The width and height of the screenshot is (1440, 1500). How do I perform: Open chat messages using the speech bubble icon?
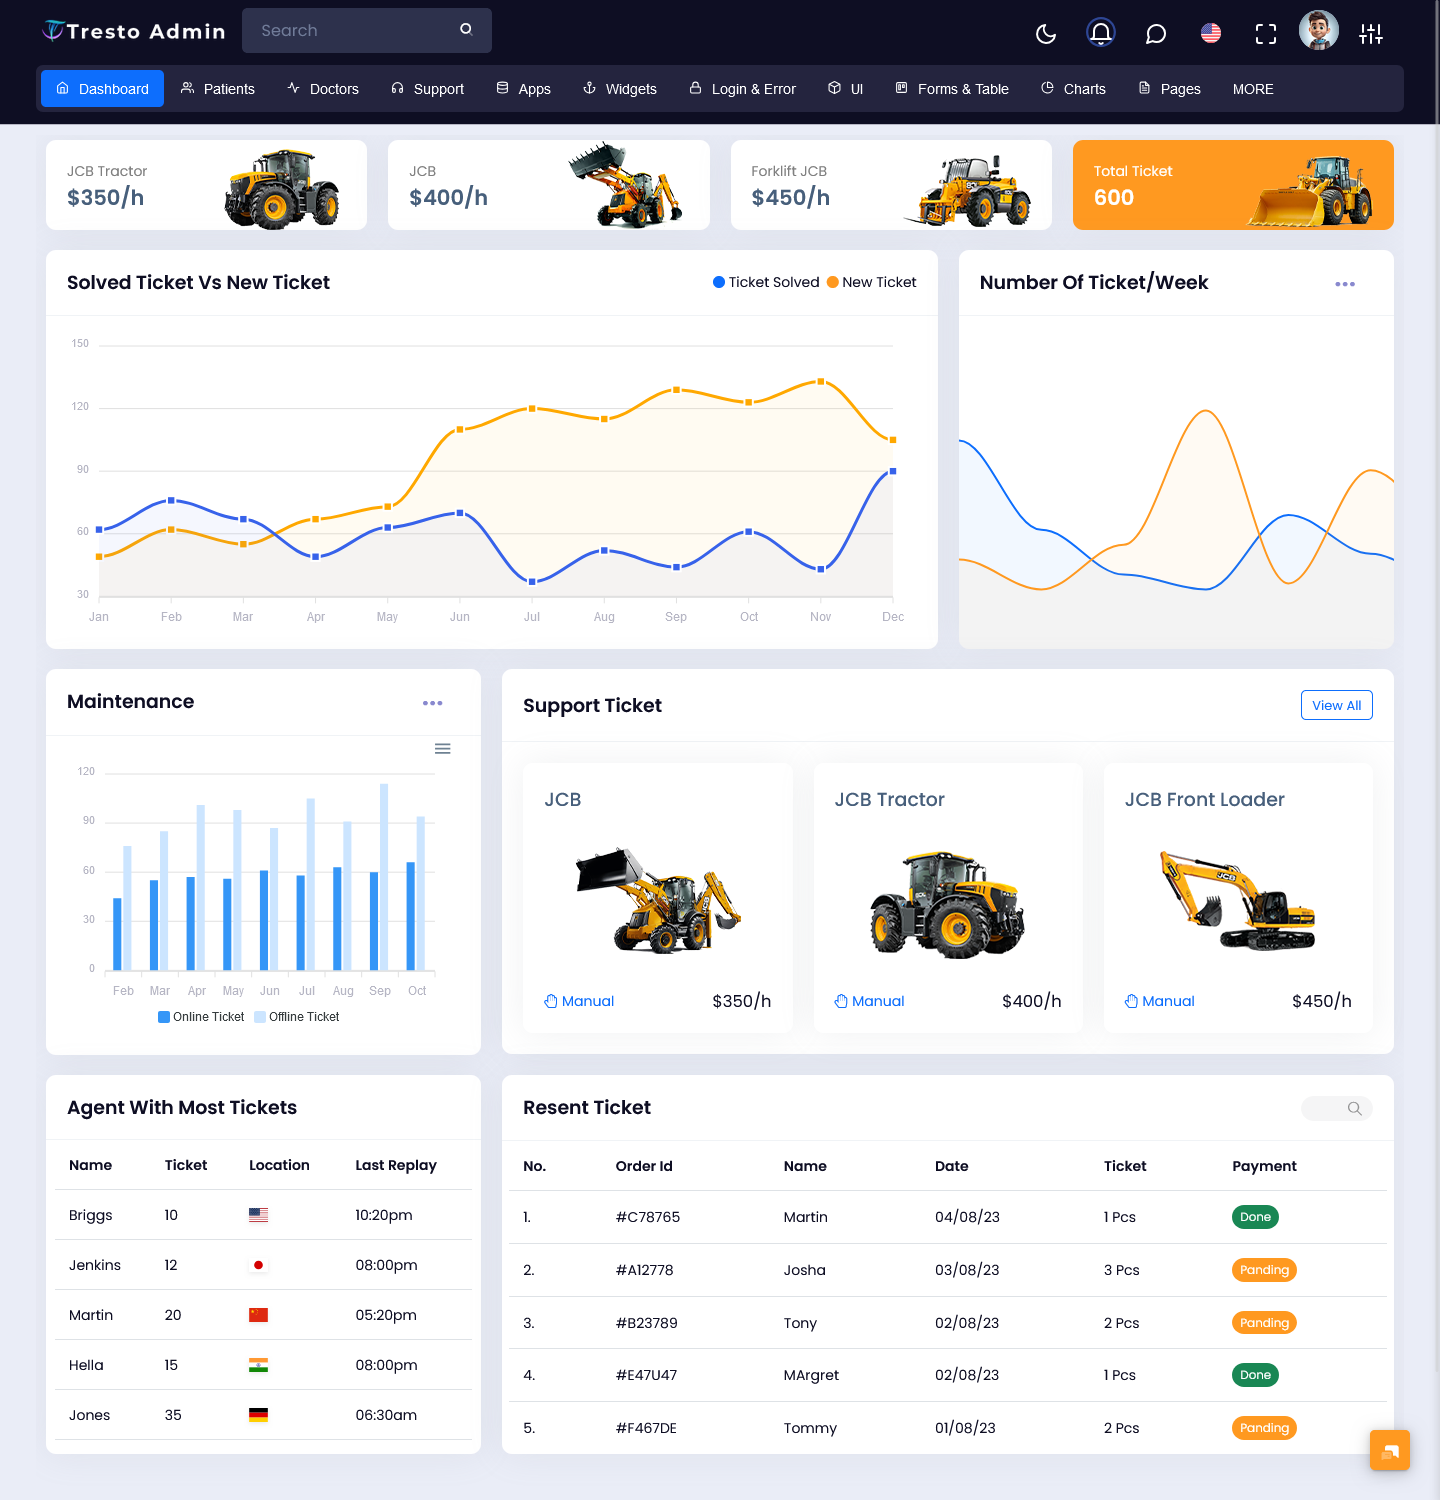[x=1155, y=33]
